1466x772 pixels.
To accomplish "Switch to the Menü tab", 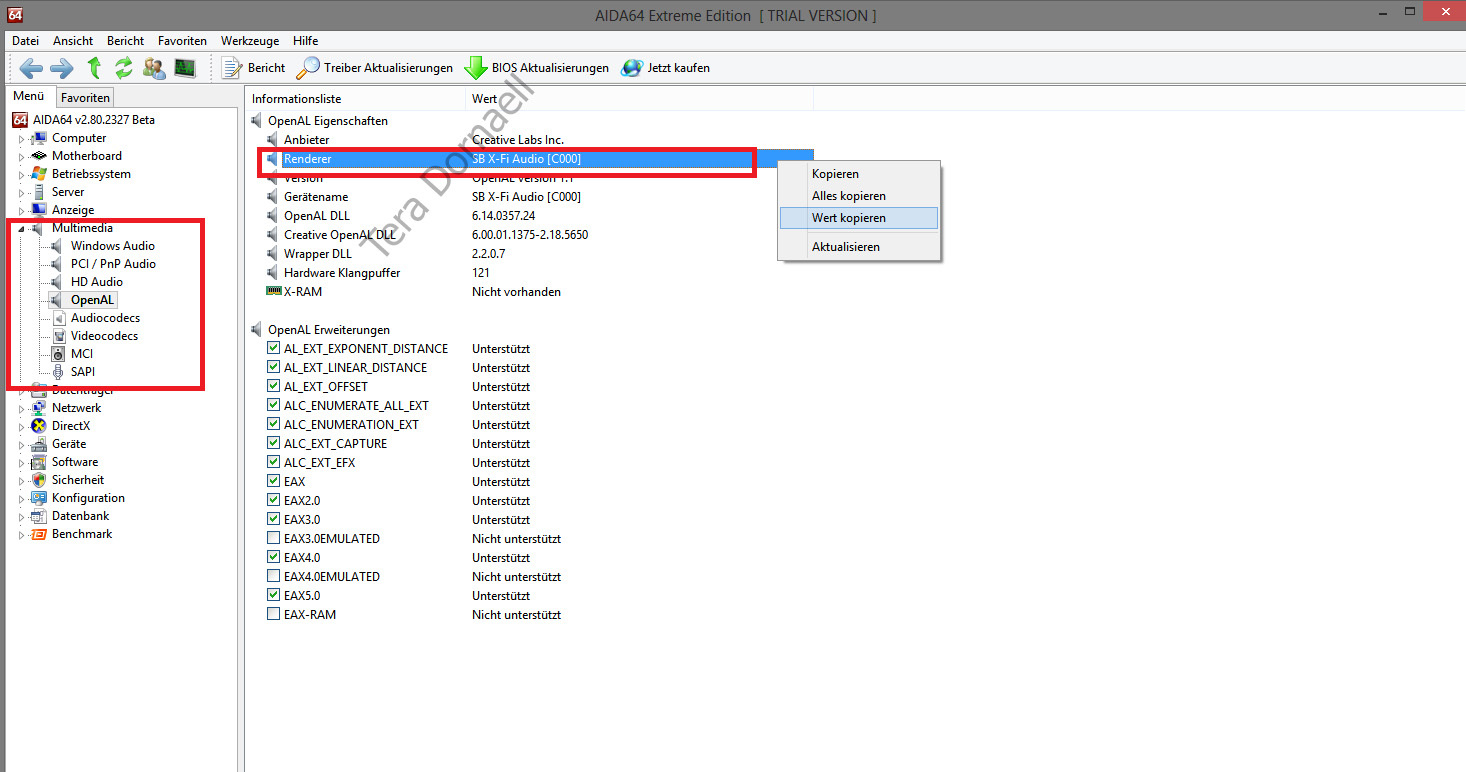I will click(x=29, y=96).
